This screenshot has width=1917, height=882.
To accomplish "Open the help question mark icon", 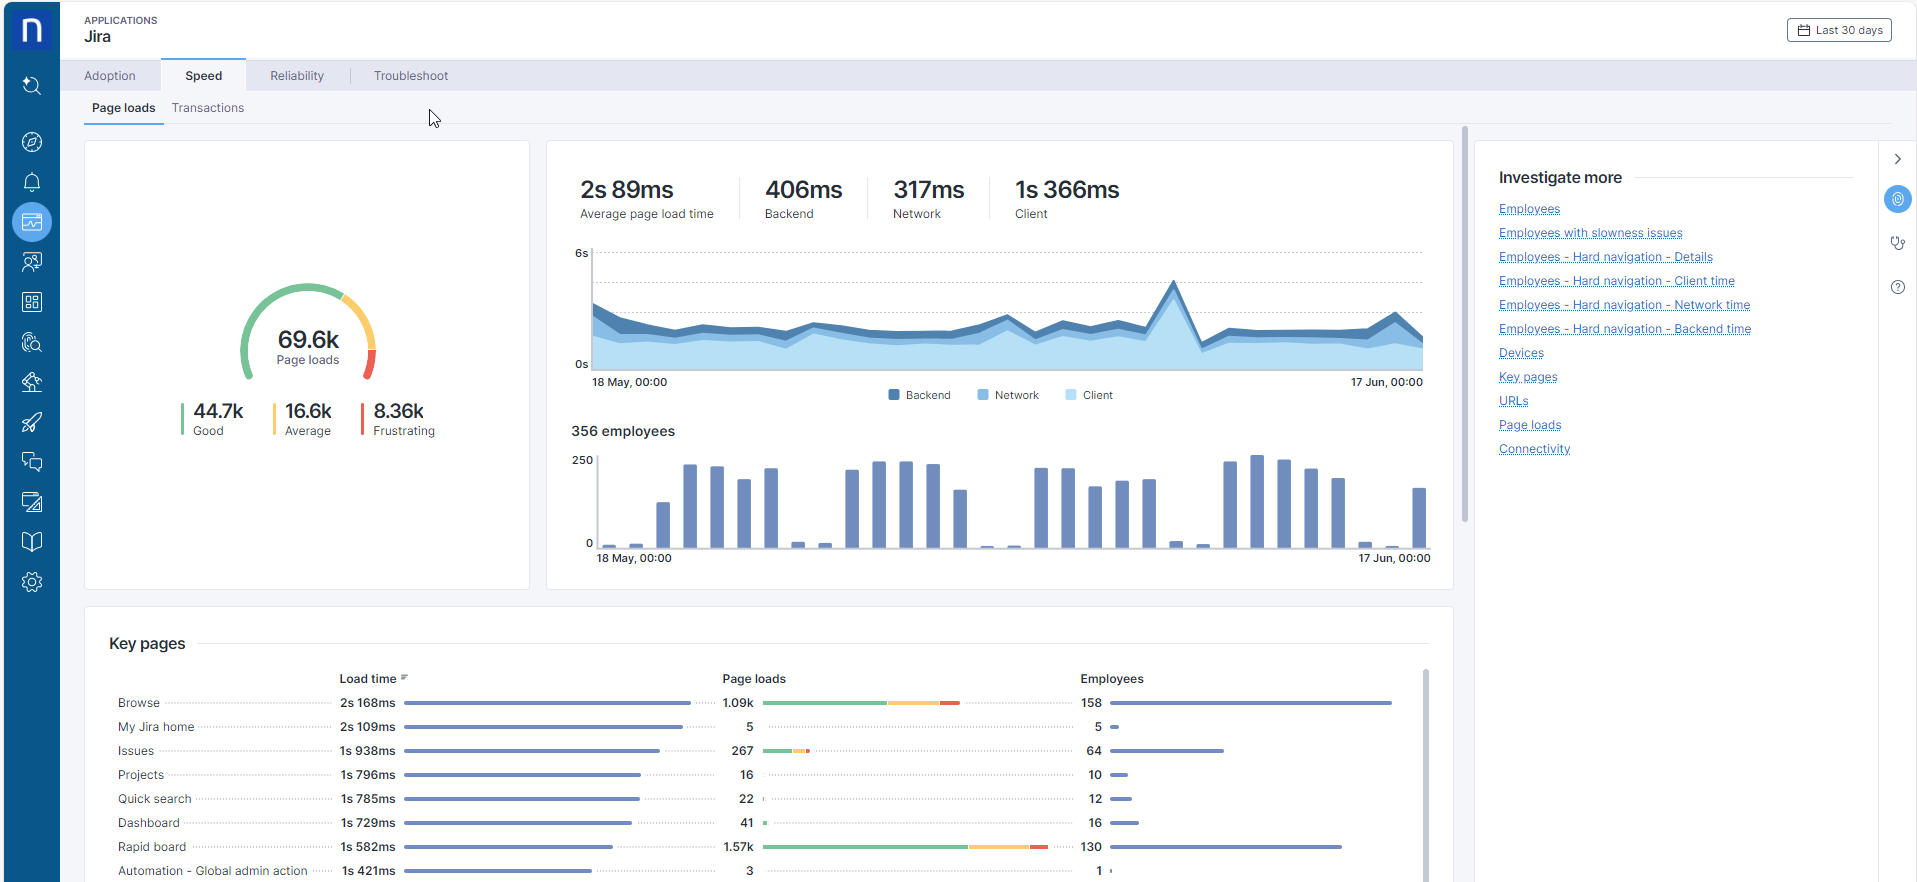I will tap(1897, 287).
